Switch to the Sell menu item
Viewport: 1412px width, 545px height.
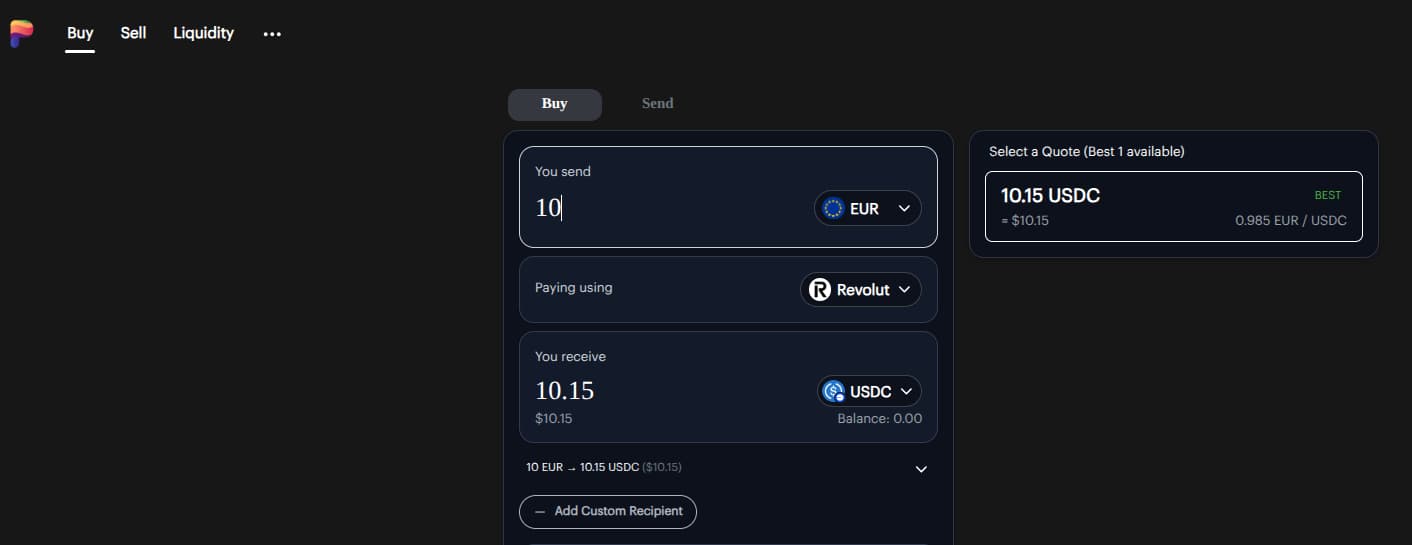[133, 33]
